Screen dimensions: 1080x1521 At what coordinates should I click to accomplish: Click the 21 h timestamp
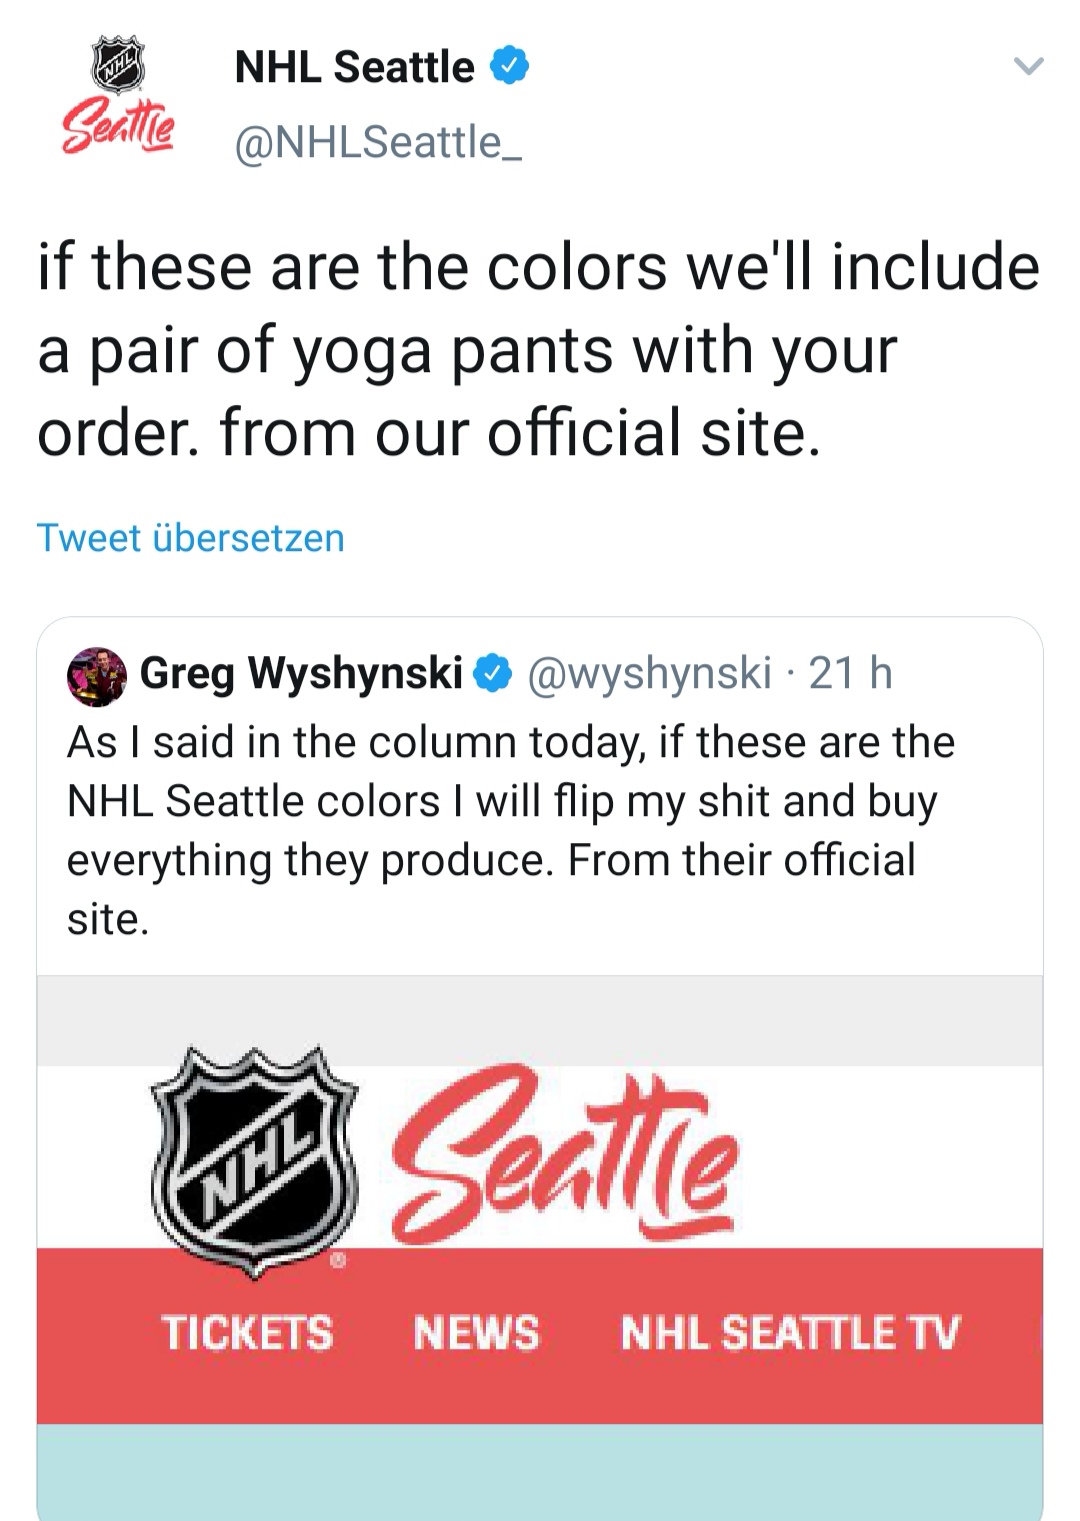coord(850,674)
